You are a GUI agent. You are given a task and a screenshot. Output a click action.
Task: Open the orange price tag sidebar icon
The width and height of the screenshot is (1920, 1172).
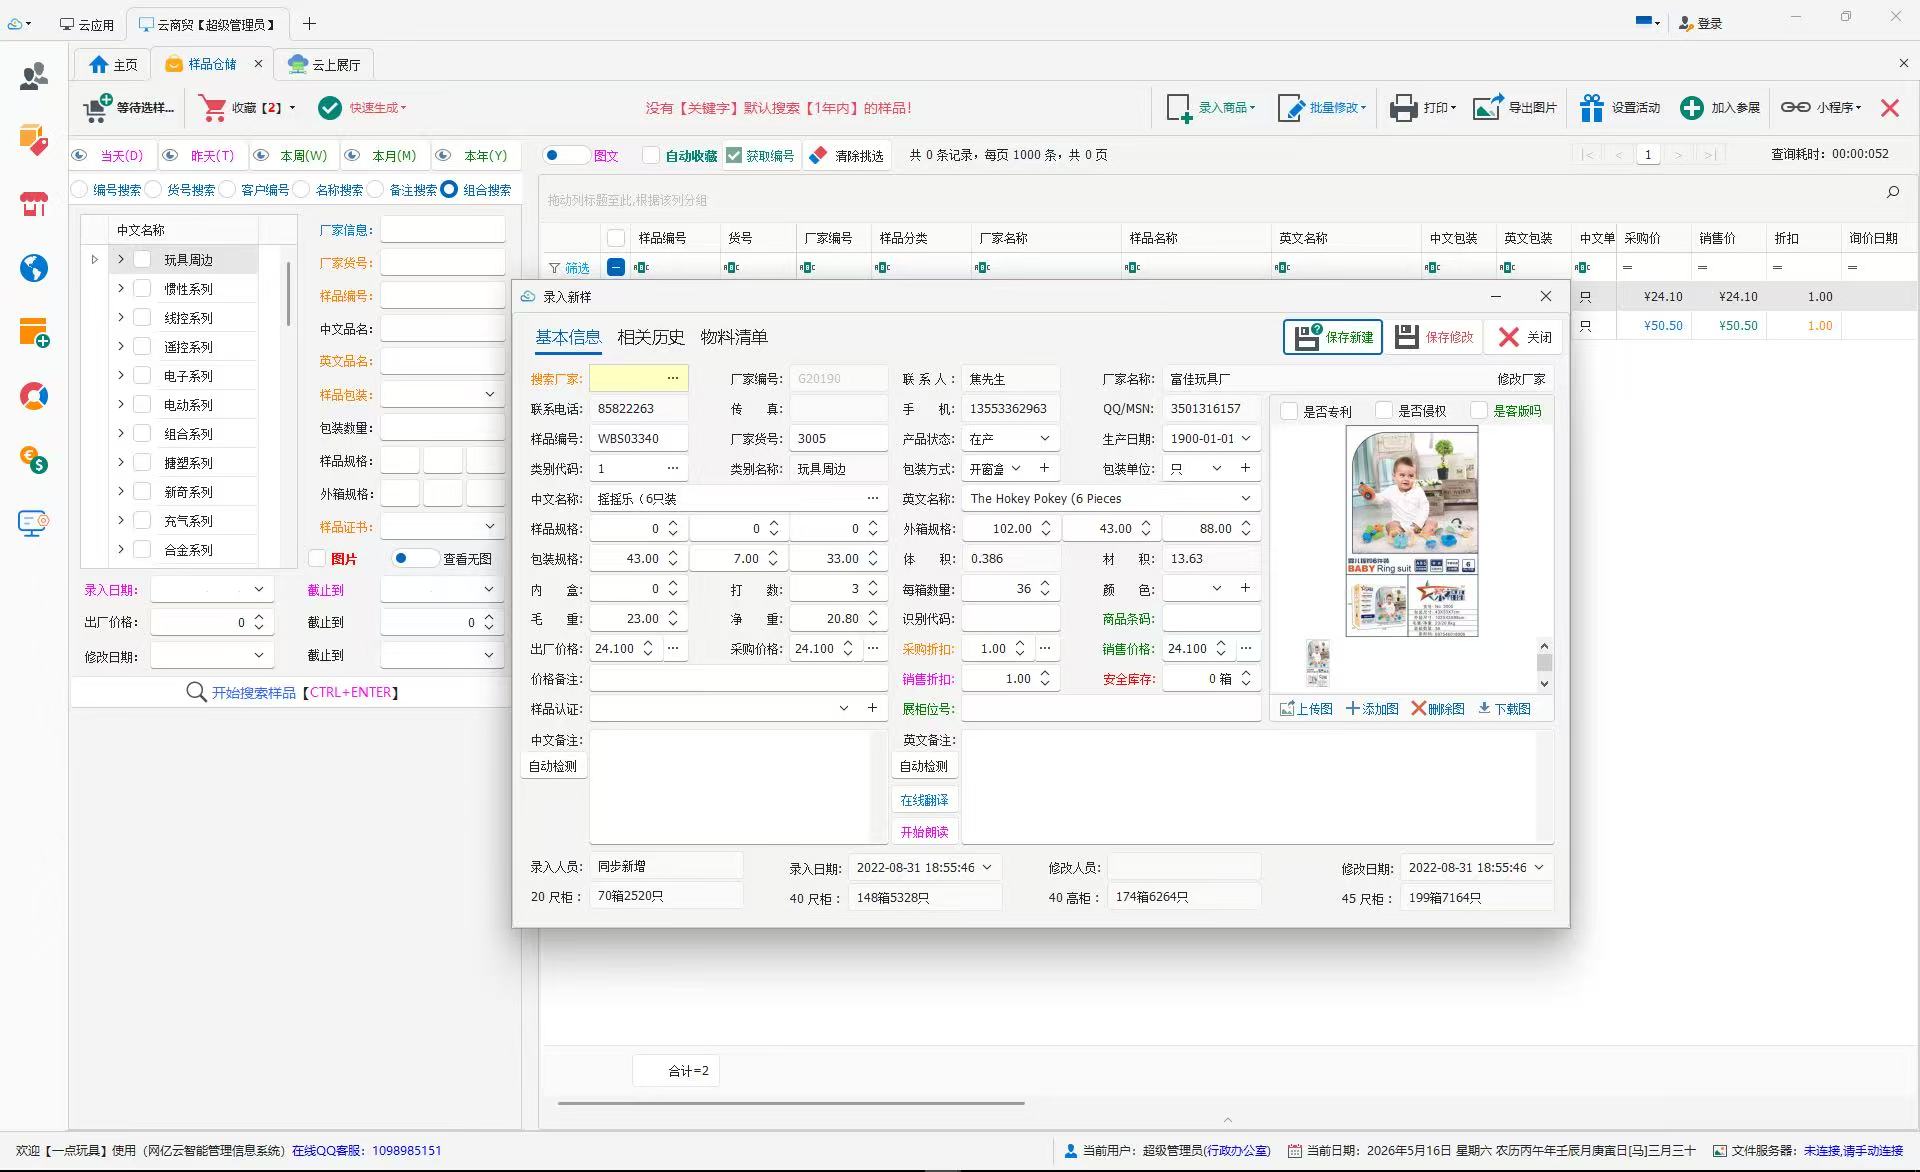click(34, 140)
